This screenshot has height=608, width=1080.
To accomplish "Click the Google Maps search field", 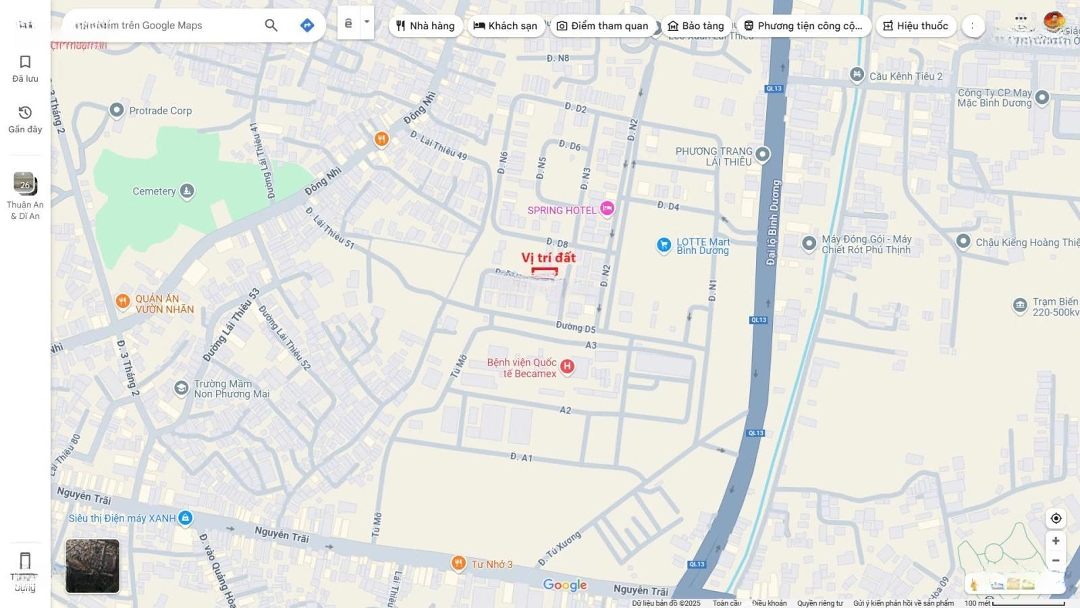I will pos(160,25).
